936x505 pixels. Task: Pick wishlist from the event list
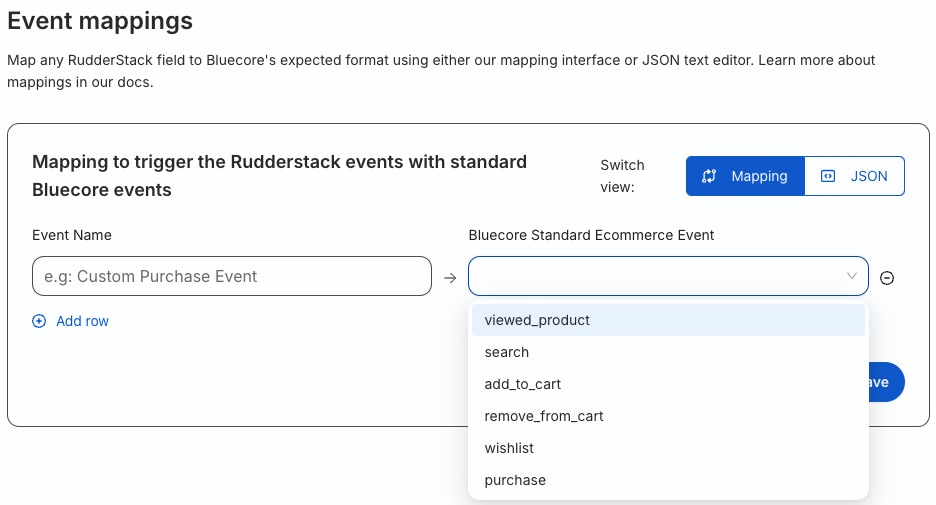668,448
